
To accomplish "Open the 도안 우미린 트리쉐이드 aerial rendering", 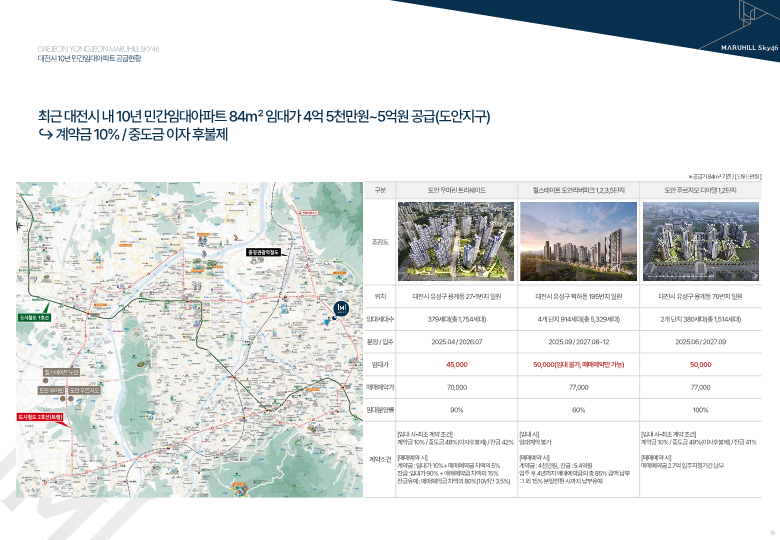I will (x=456, y=241).
